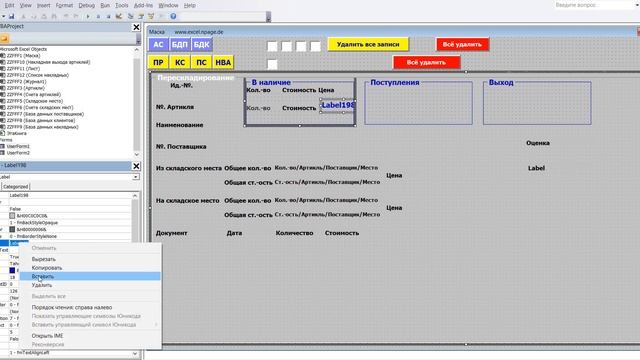Viewport: 640px width, 360px height.
Task: Run the macro with the play icon
Action: [88, 16]
